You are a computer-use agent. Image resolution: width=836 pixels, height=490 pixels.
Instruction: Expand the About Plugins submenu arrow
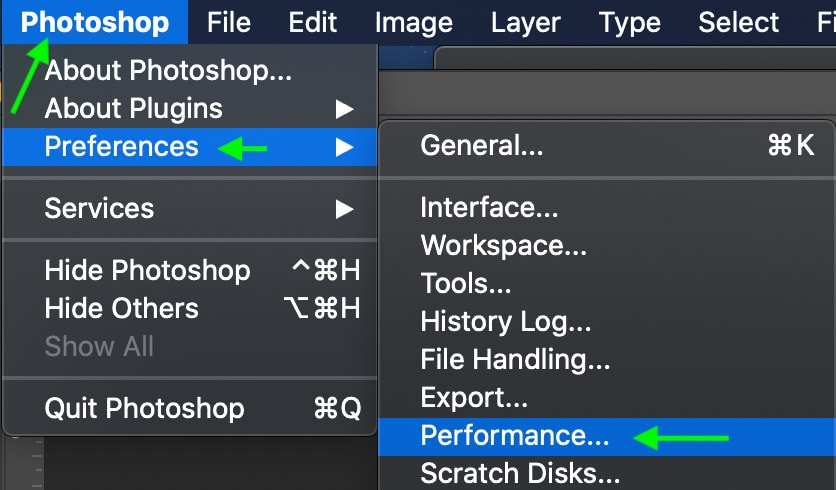click(344, 109)
